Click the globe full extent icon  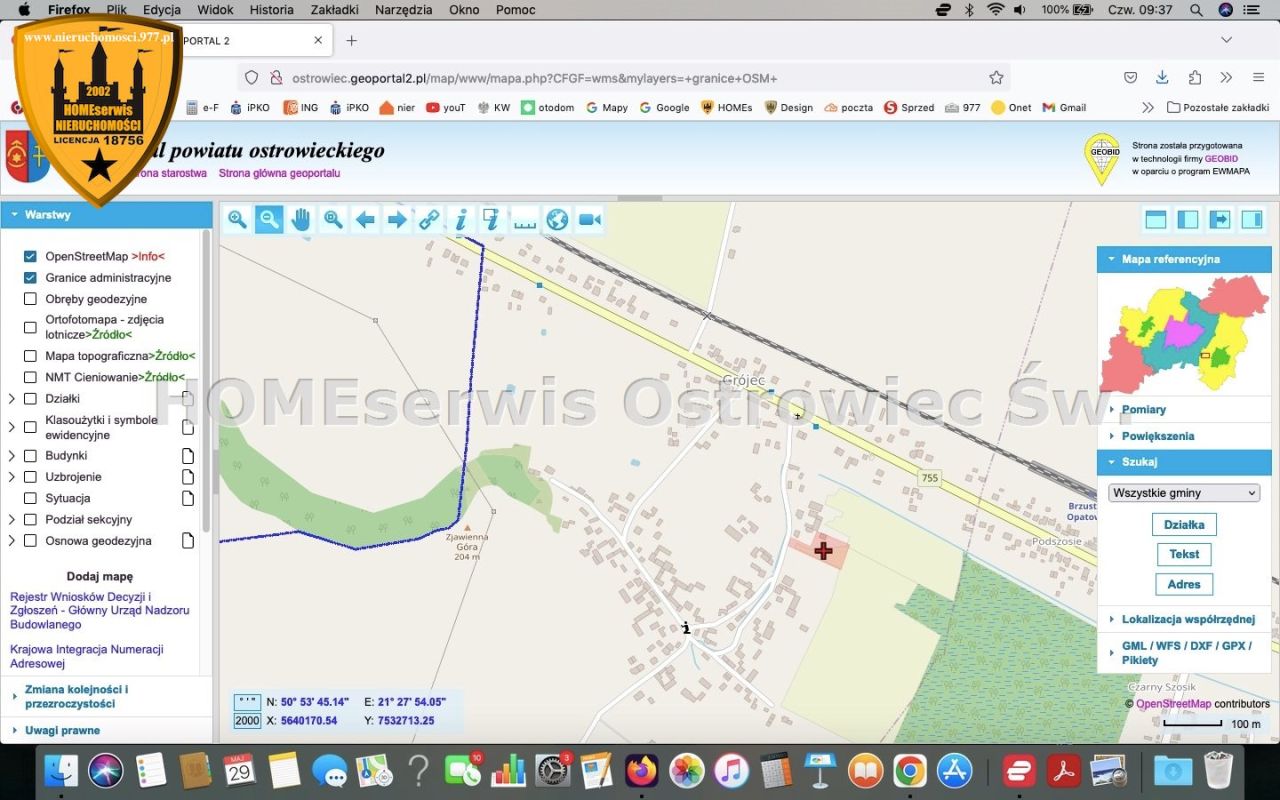[x=557, y=220]
